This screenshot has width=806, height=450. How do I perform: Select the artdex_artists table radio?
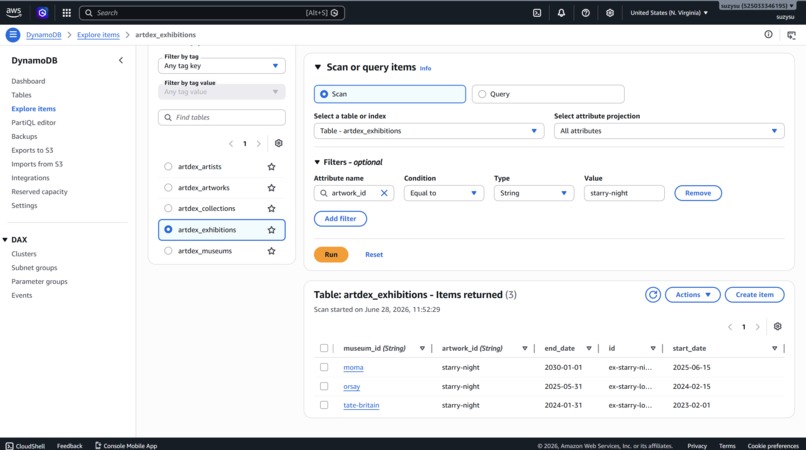pyautogui.click(x=168, y=166)
